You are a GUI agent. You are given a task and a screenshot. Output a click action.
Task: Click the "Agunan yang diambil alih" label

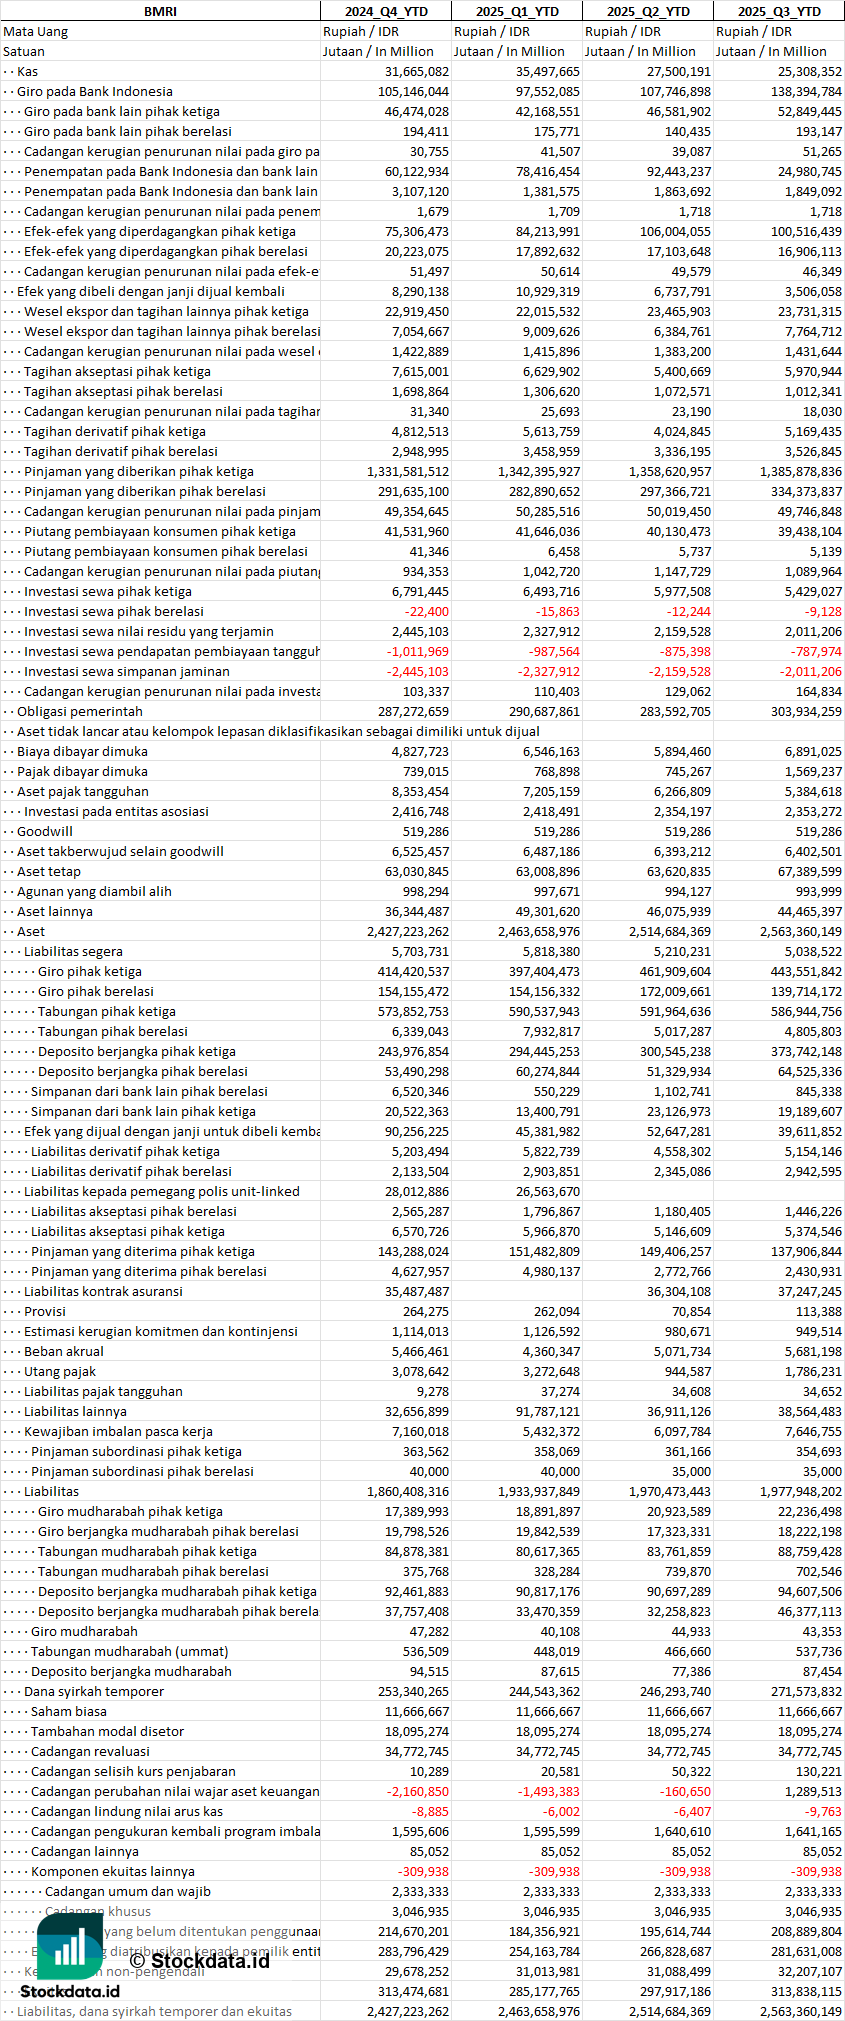point(94,891)
